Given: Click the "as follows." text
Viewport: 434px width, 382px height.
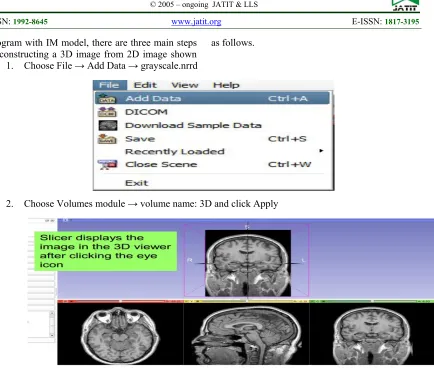Looking at the screenshot, I should [x=233, y=43].
